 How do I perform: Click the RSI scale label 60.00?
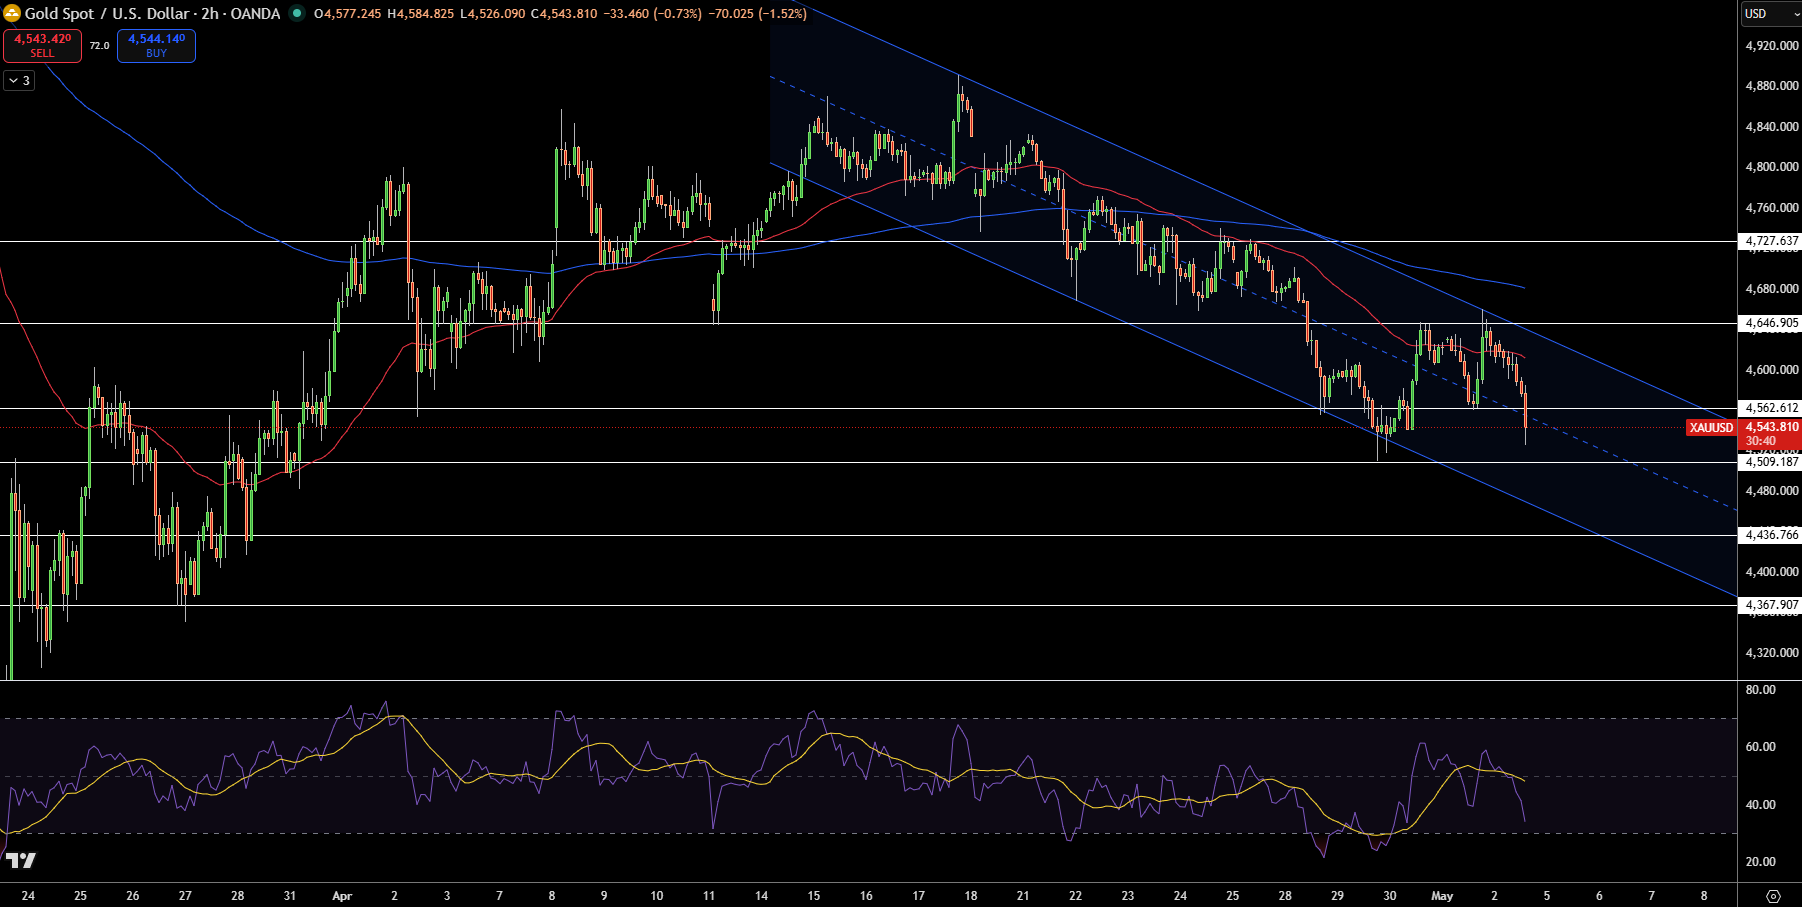click(x=1760, y=747)
